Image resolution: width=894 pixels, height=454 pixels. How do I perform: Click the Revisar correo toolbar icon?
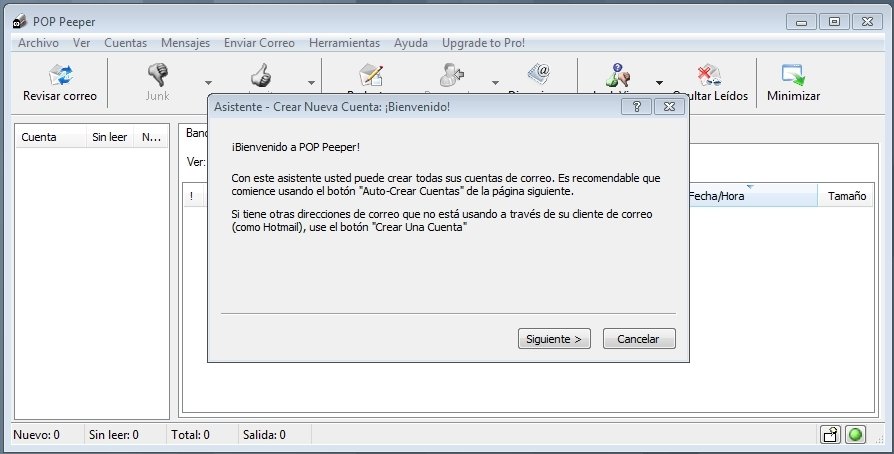coord(60,75)
